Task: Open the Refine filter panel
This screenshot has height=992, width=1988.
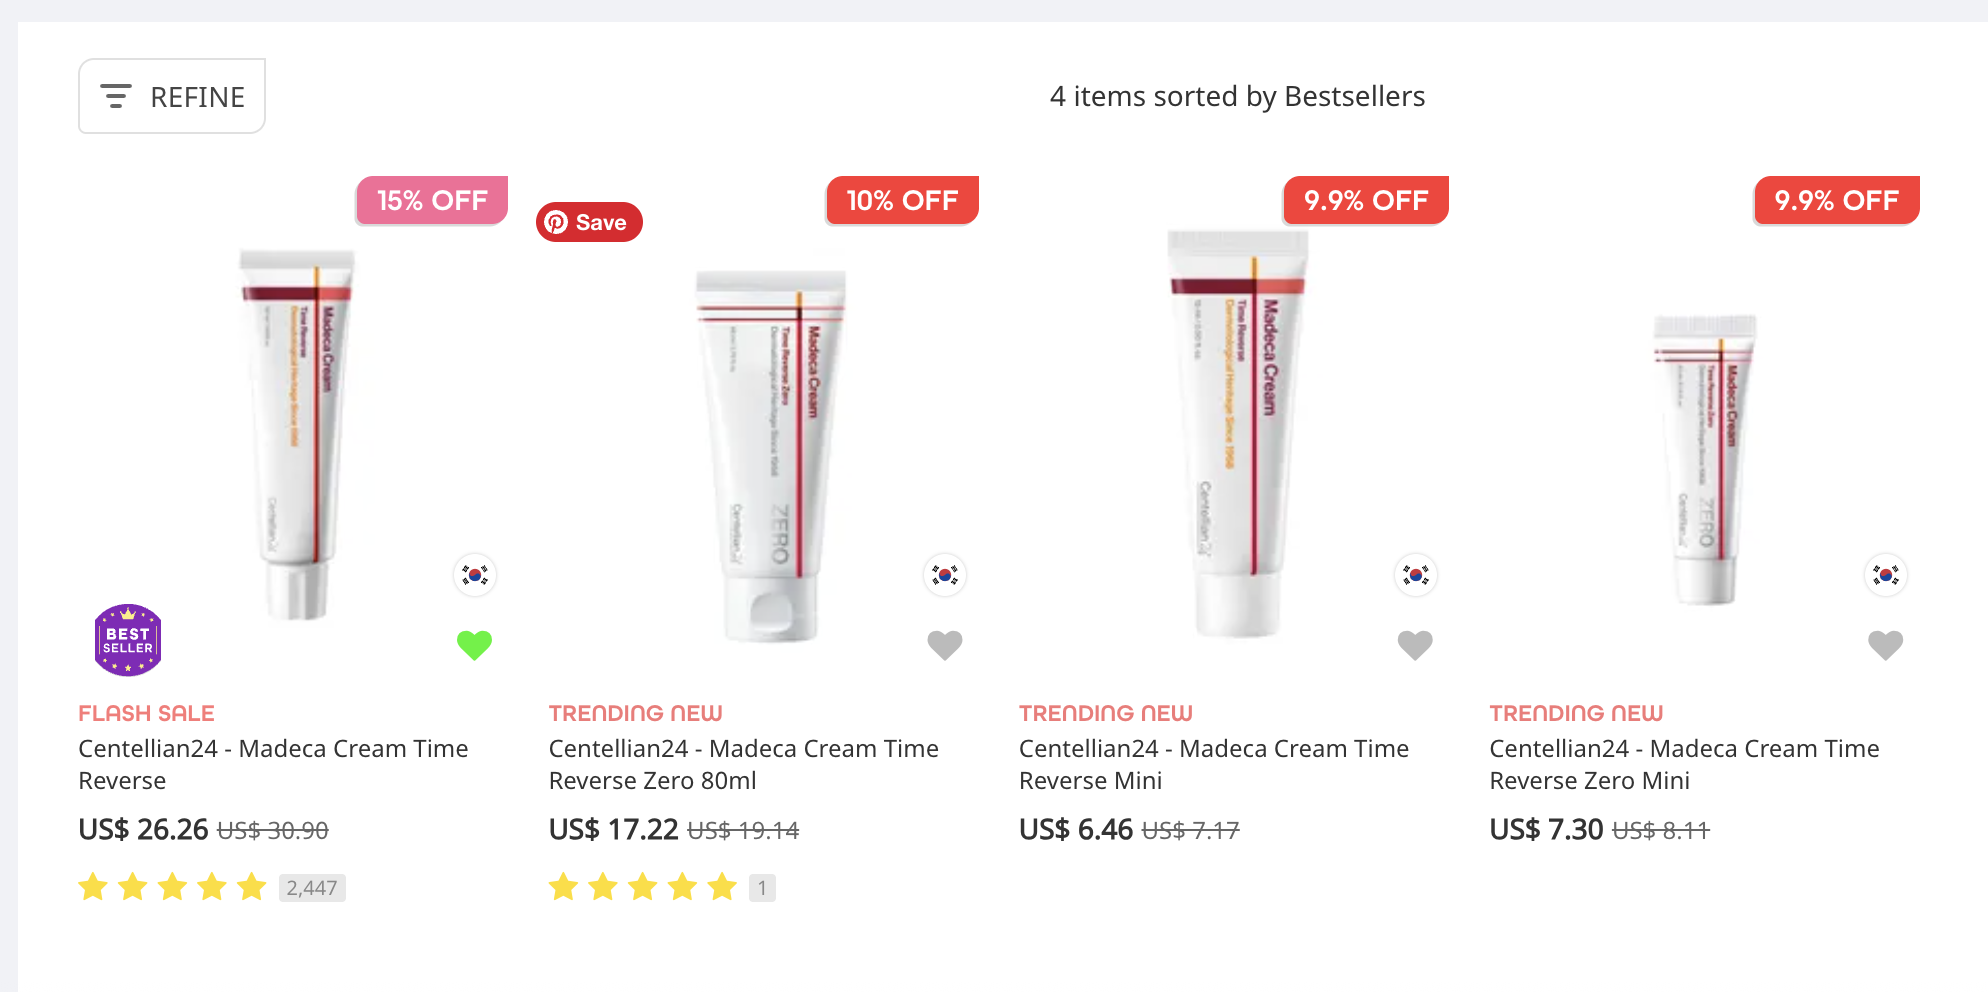Action: [x=172, y=96]
